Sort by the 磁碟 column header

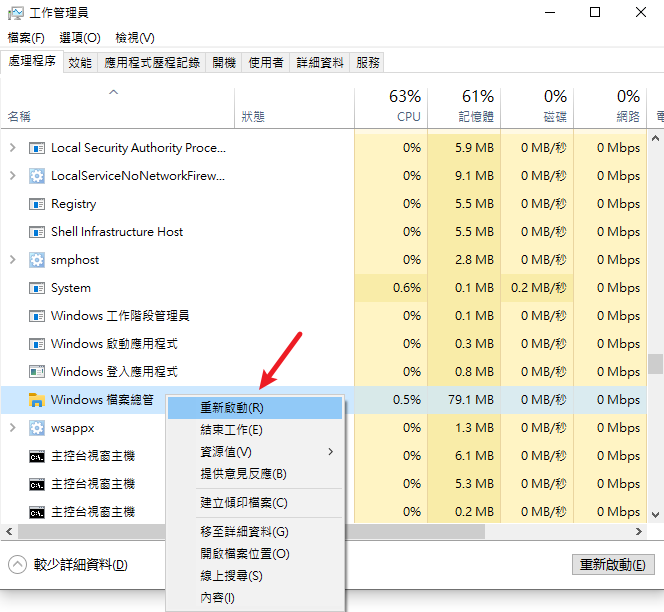pos(537,108)
